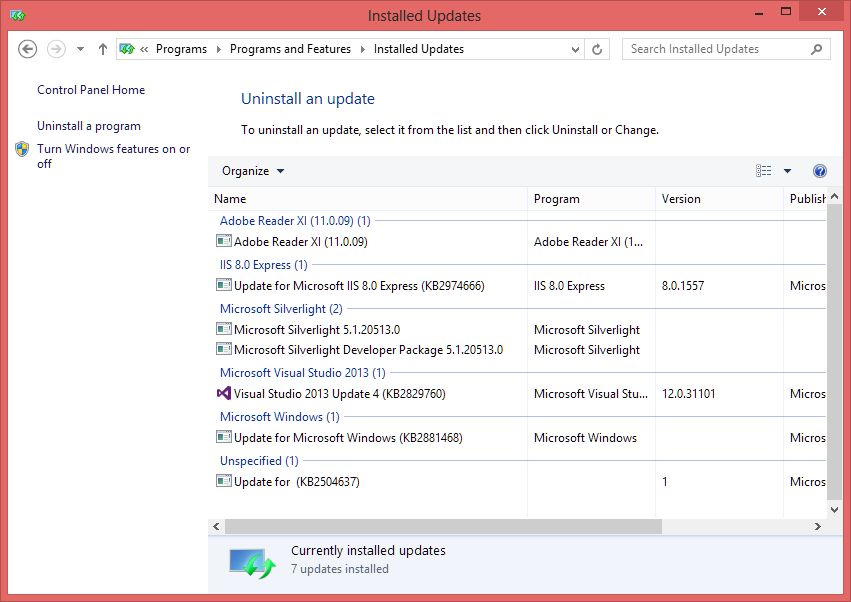
Task: Click the IIS 8.0 Express program cell
Action: tap(569, 286)
